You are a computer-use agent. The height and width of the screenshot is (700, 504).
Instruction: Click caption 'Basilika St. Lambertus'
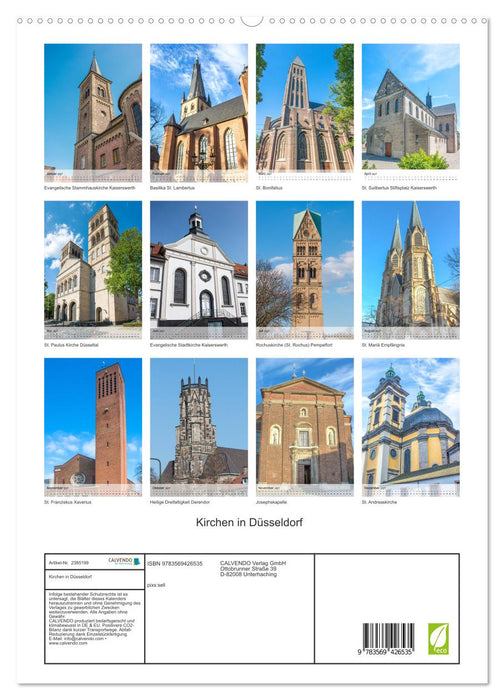[172, 188]
